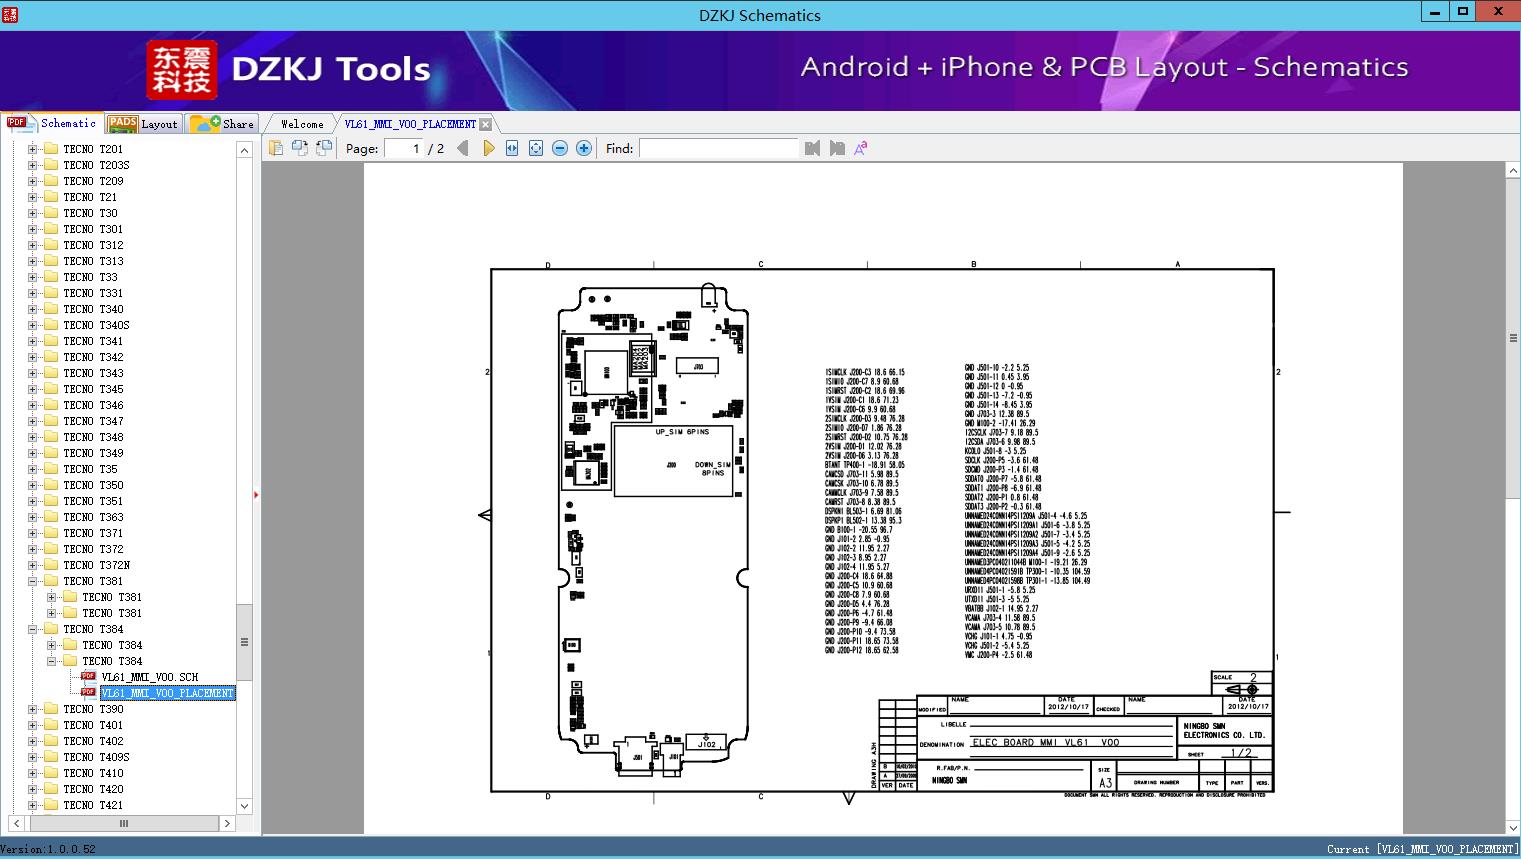Click the page number field
Viewport: 1521px width, 859px height.
403,148
